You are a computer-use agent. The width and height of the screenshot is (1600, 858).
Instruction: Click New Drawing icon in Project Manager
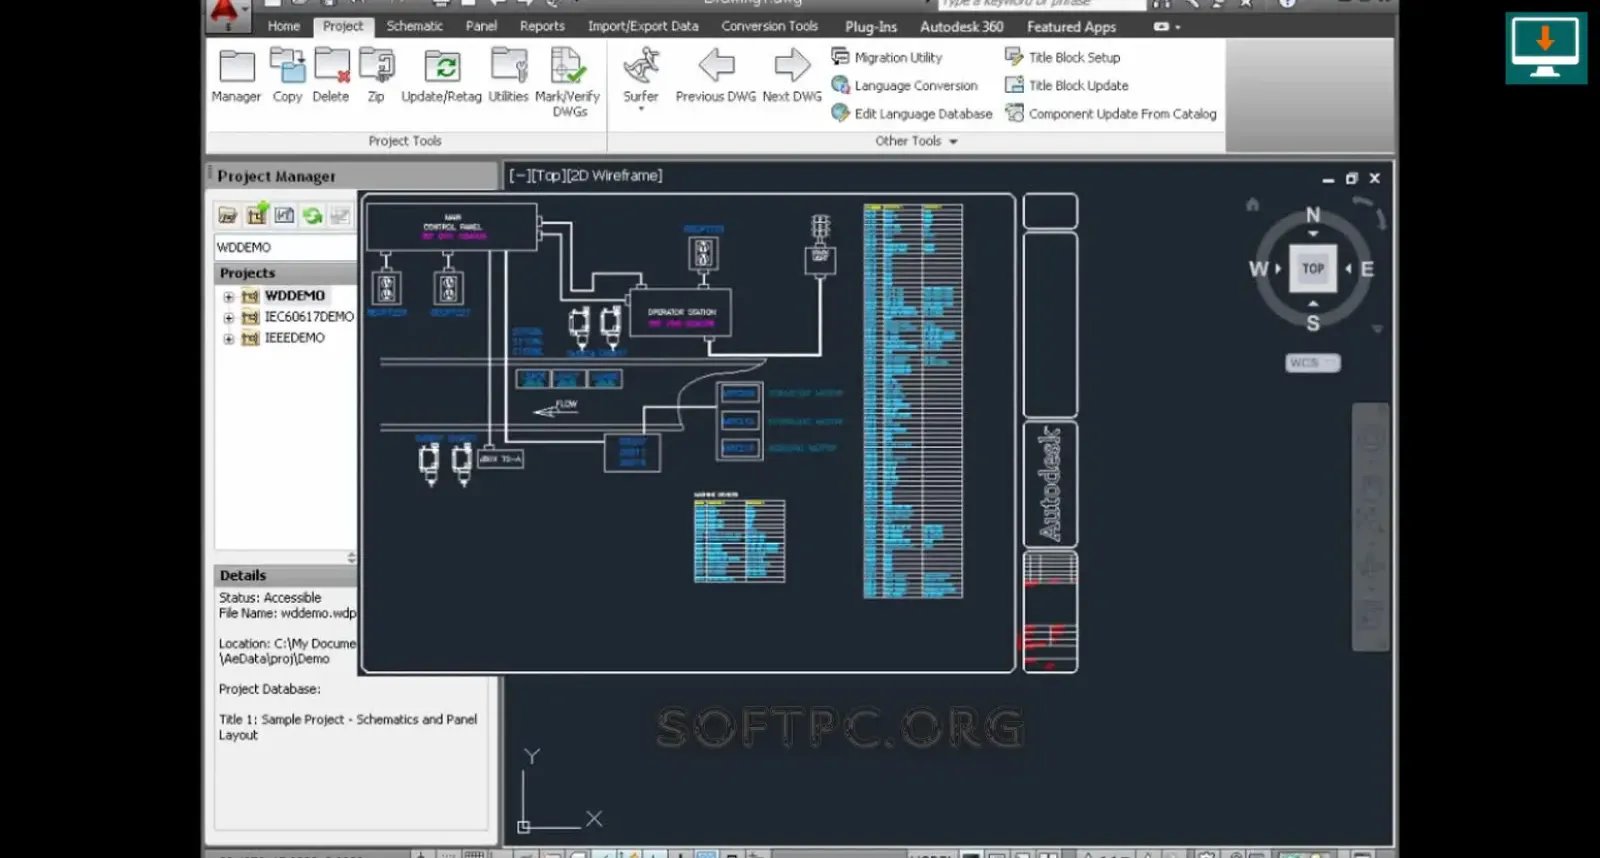point(285,215)
